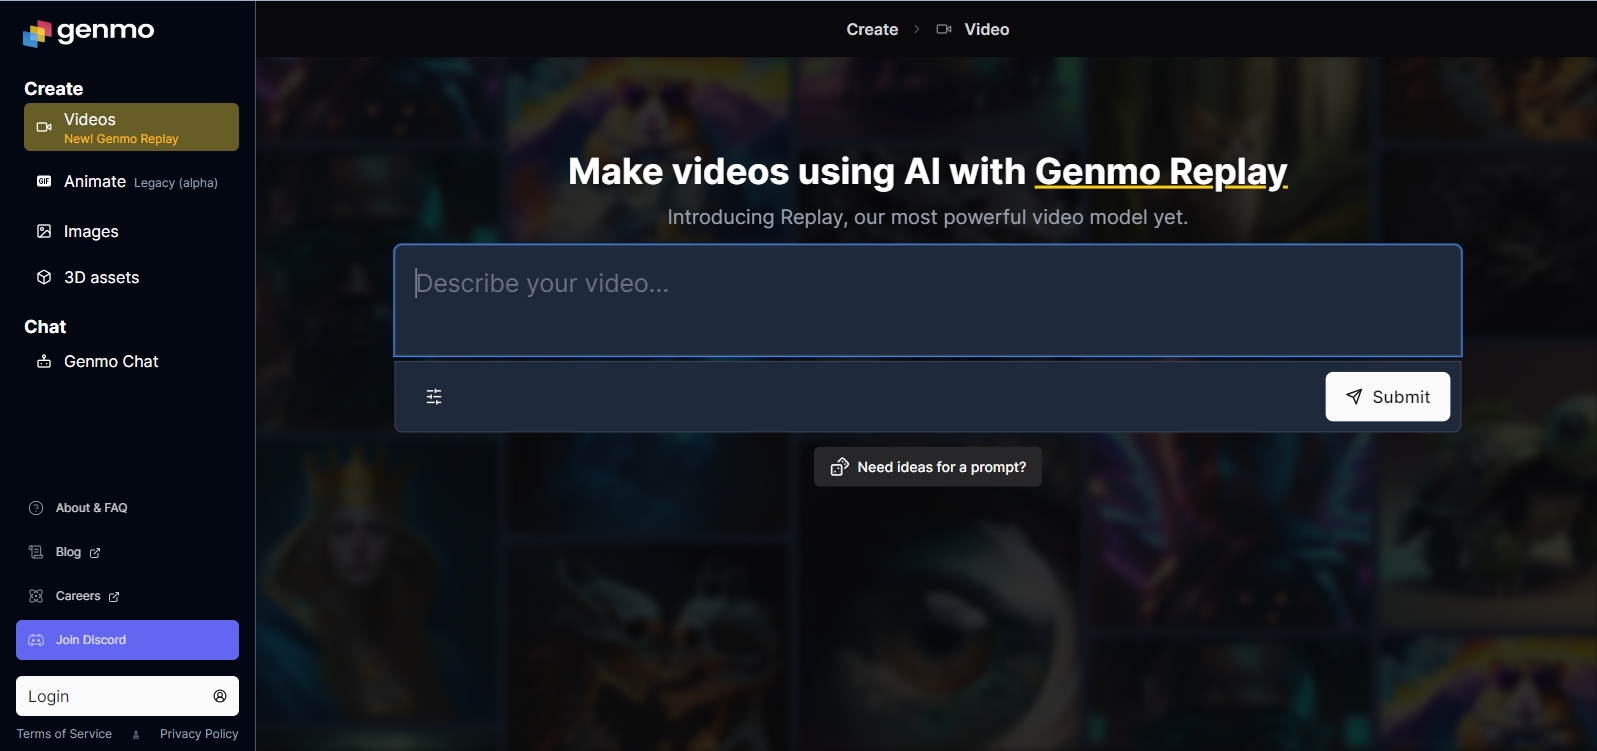Open the Careers link
The height and width of the screenshot is (751, 1597).
point(78,596)
